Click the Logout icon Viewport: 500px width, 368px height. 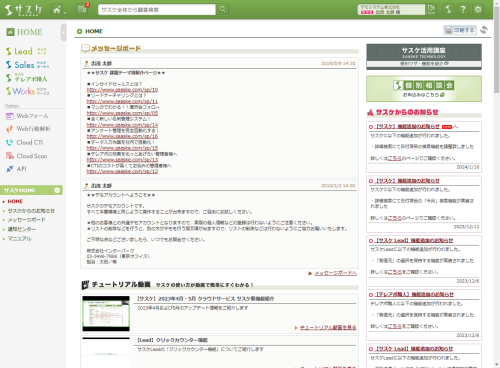(x=431, y=9)
